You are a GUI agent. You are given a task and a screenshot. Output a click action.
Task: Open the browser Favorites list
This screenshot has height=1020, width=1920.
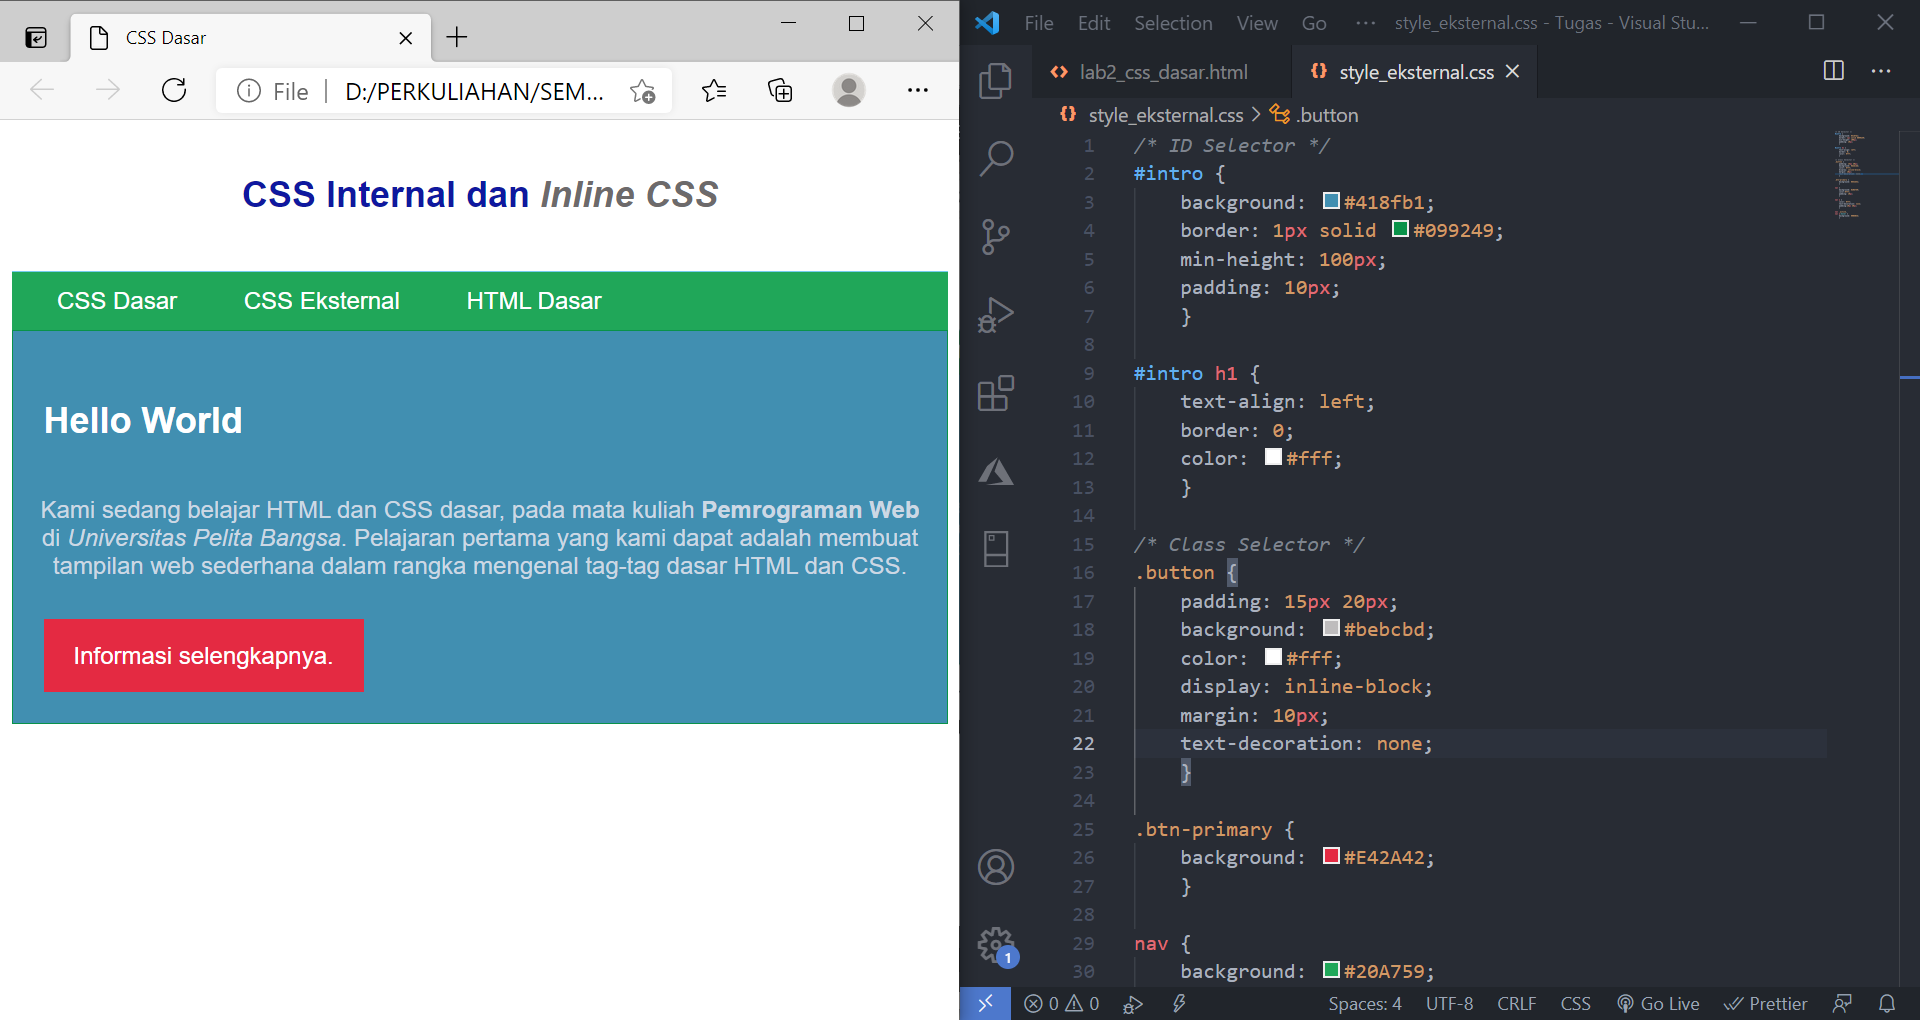pos(714,91)
